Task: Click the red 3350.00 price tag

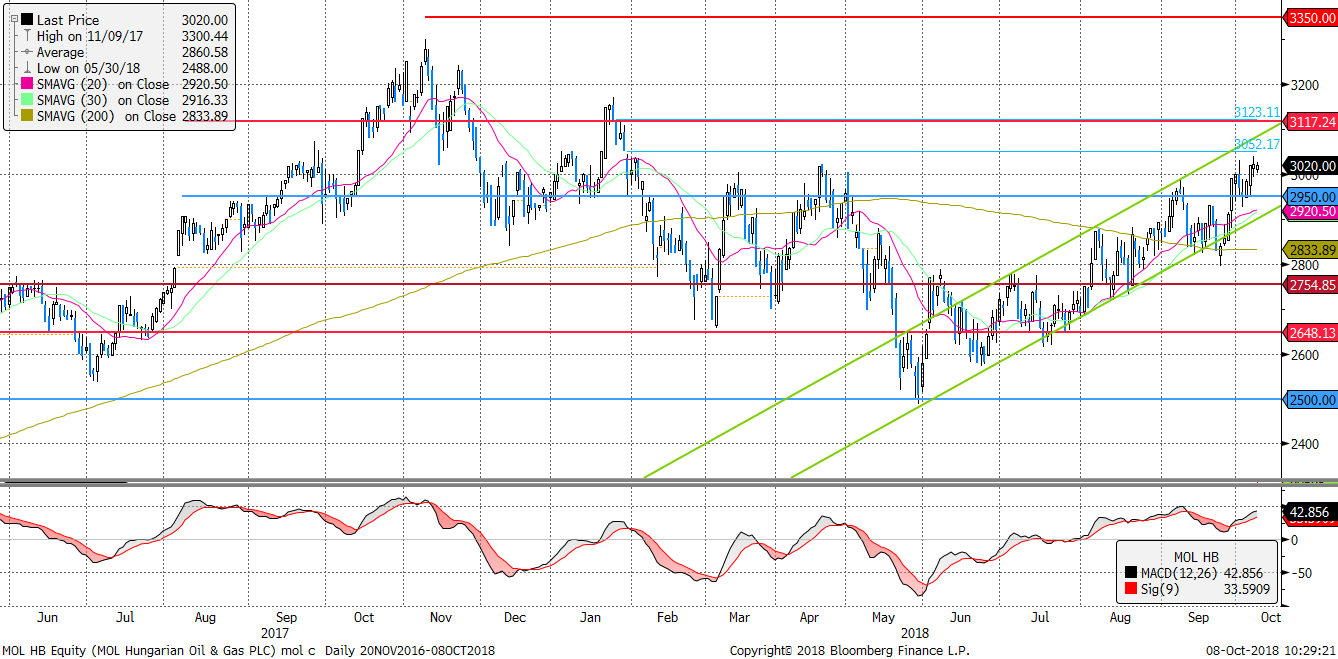Action: pyautogui.click(x=1311, y=18)
